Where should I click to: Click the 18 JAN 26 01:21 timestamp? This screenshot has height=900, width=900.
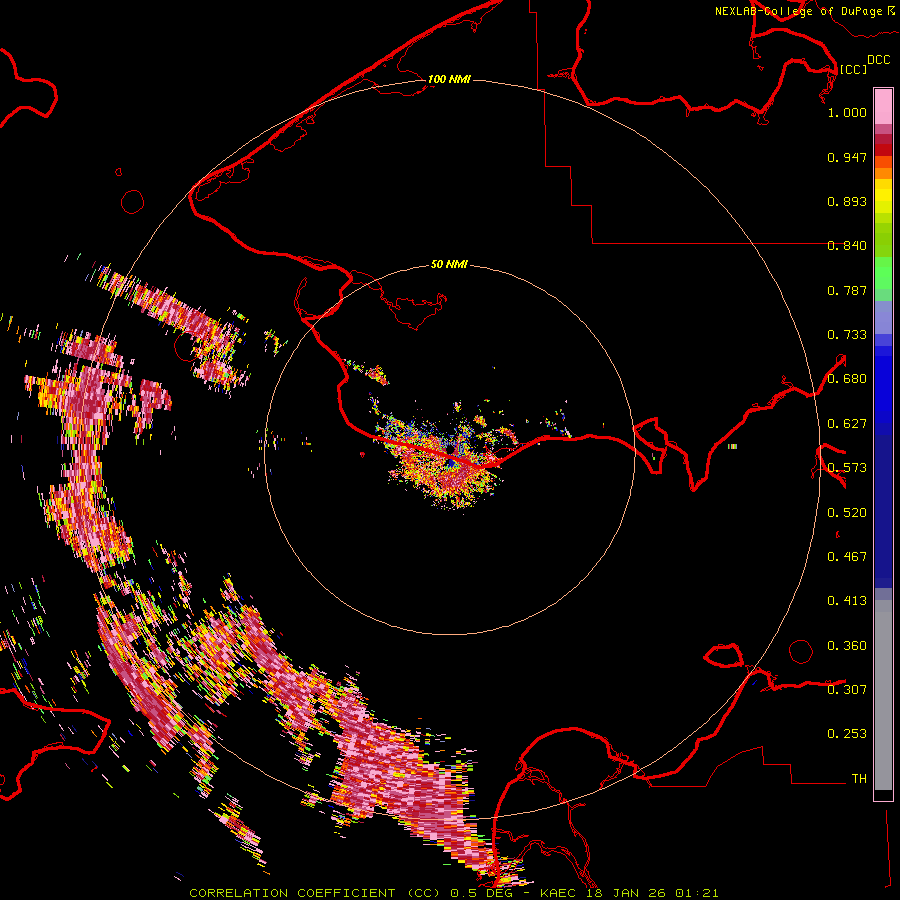651,893
